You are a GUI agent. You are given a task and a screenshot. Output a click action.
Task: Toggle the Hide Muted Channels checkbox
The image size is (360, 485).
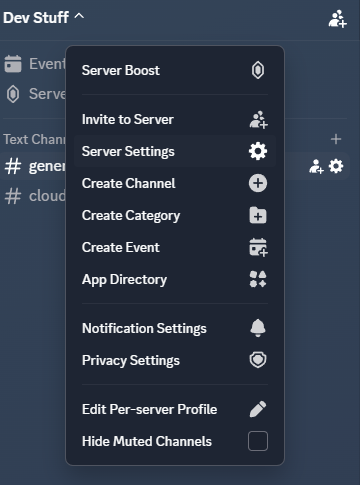click(x=258, y=441)
